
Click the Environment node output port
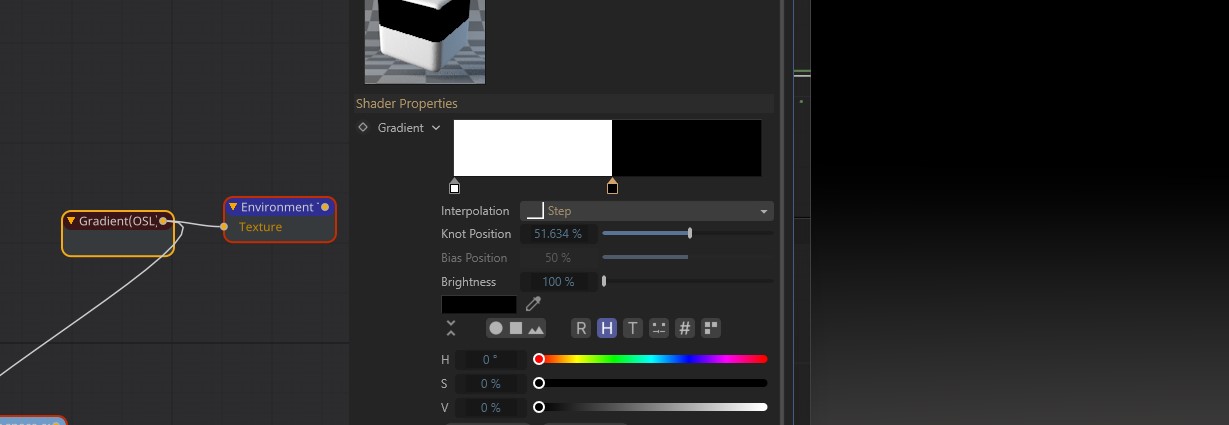pyautogui.click(x=325, y=207)
